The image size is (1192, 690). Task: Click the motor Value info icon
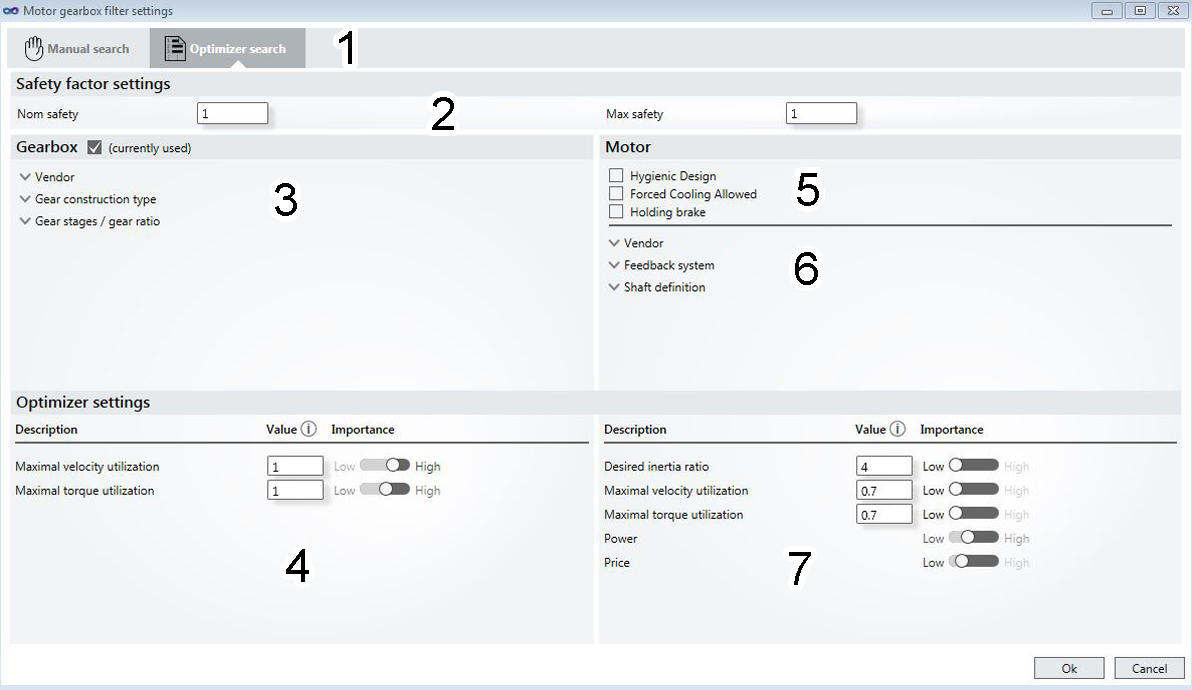(898, 429)
